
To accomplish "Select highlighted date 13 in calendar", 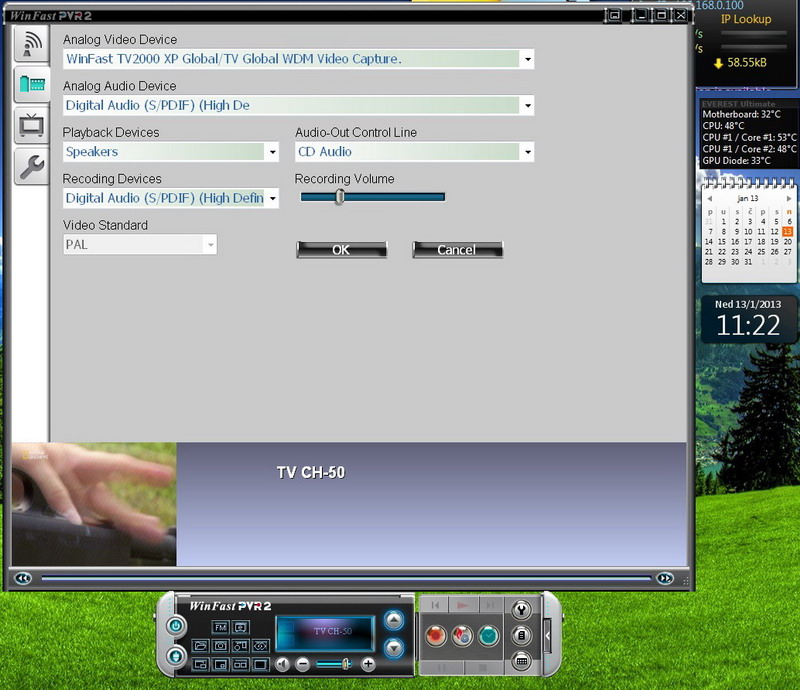I will [x=788, y=232].
